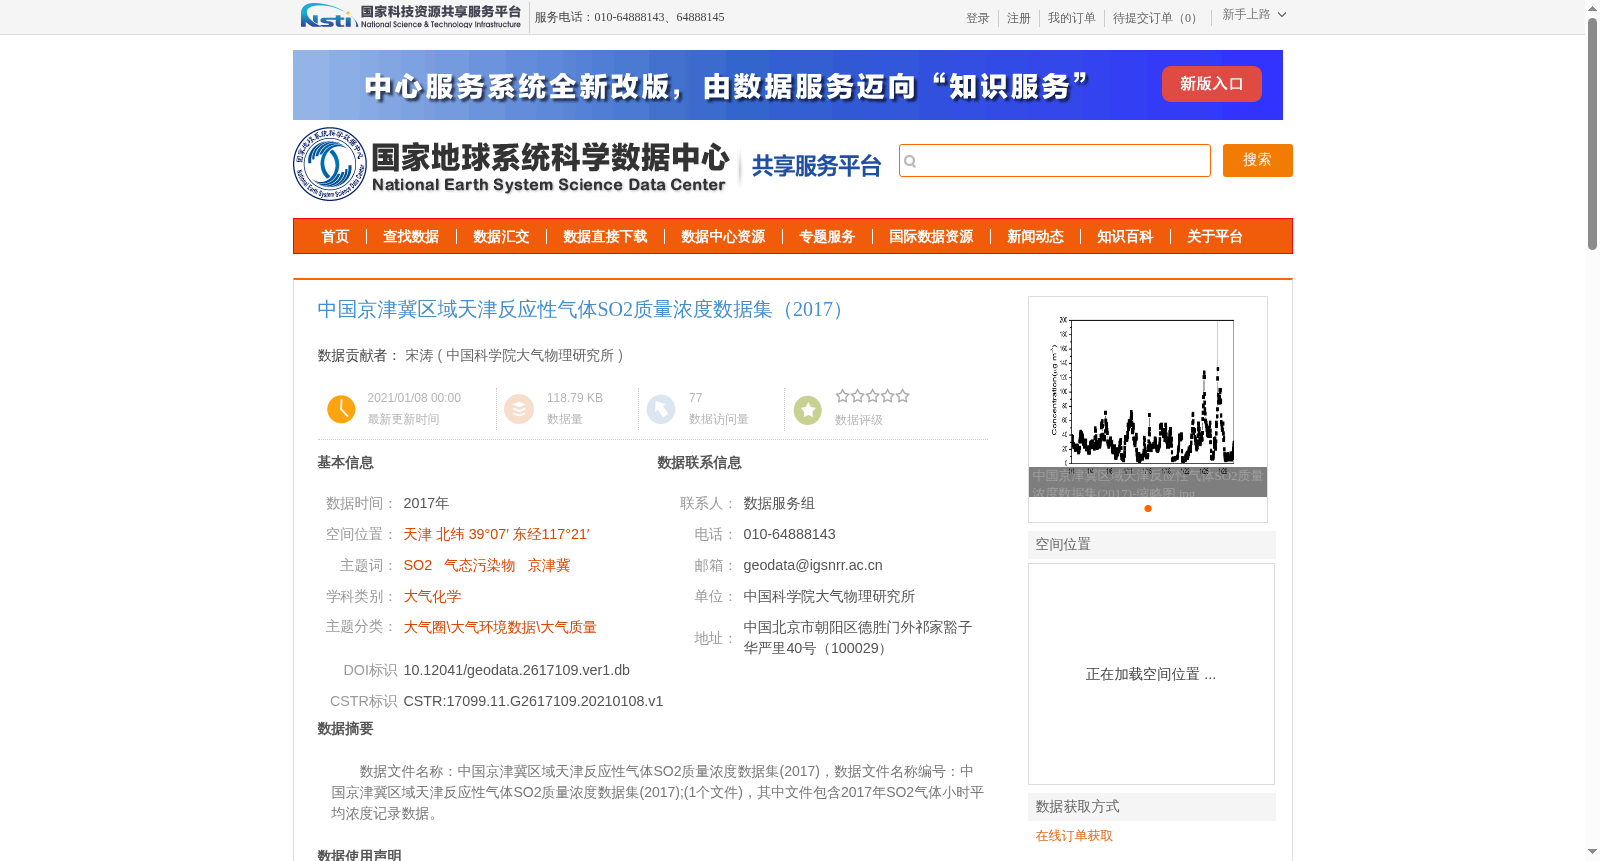Click CSTR value CSTR:17099.11.G2617109.20210108.v1
Image resolution: width=1600 pixels, height=861 pixels.
[533, 701]
